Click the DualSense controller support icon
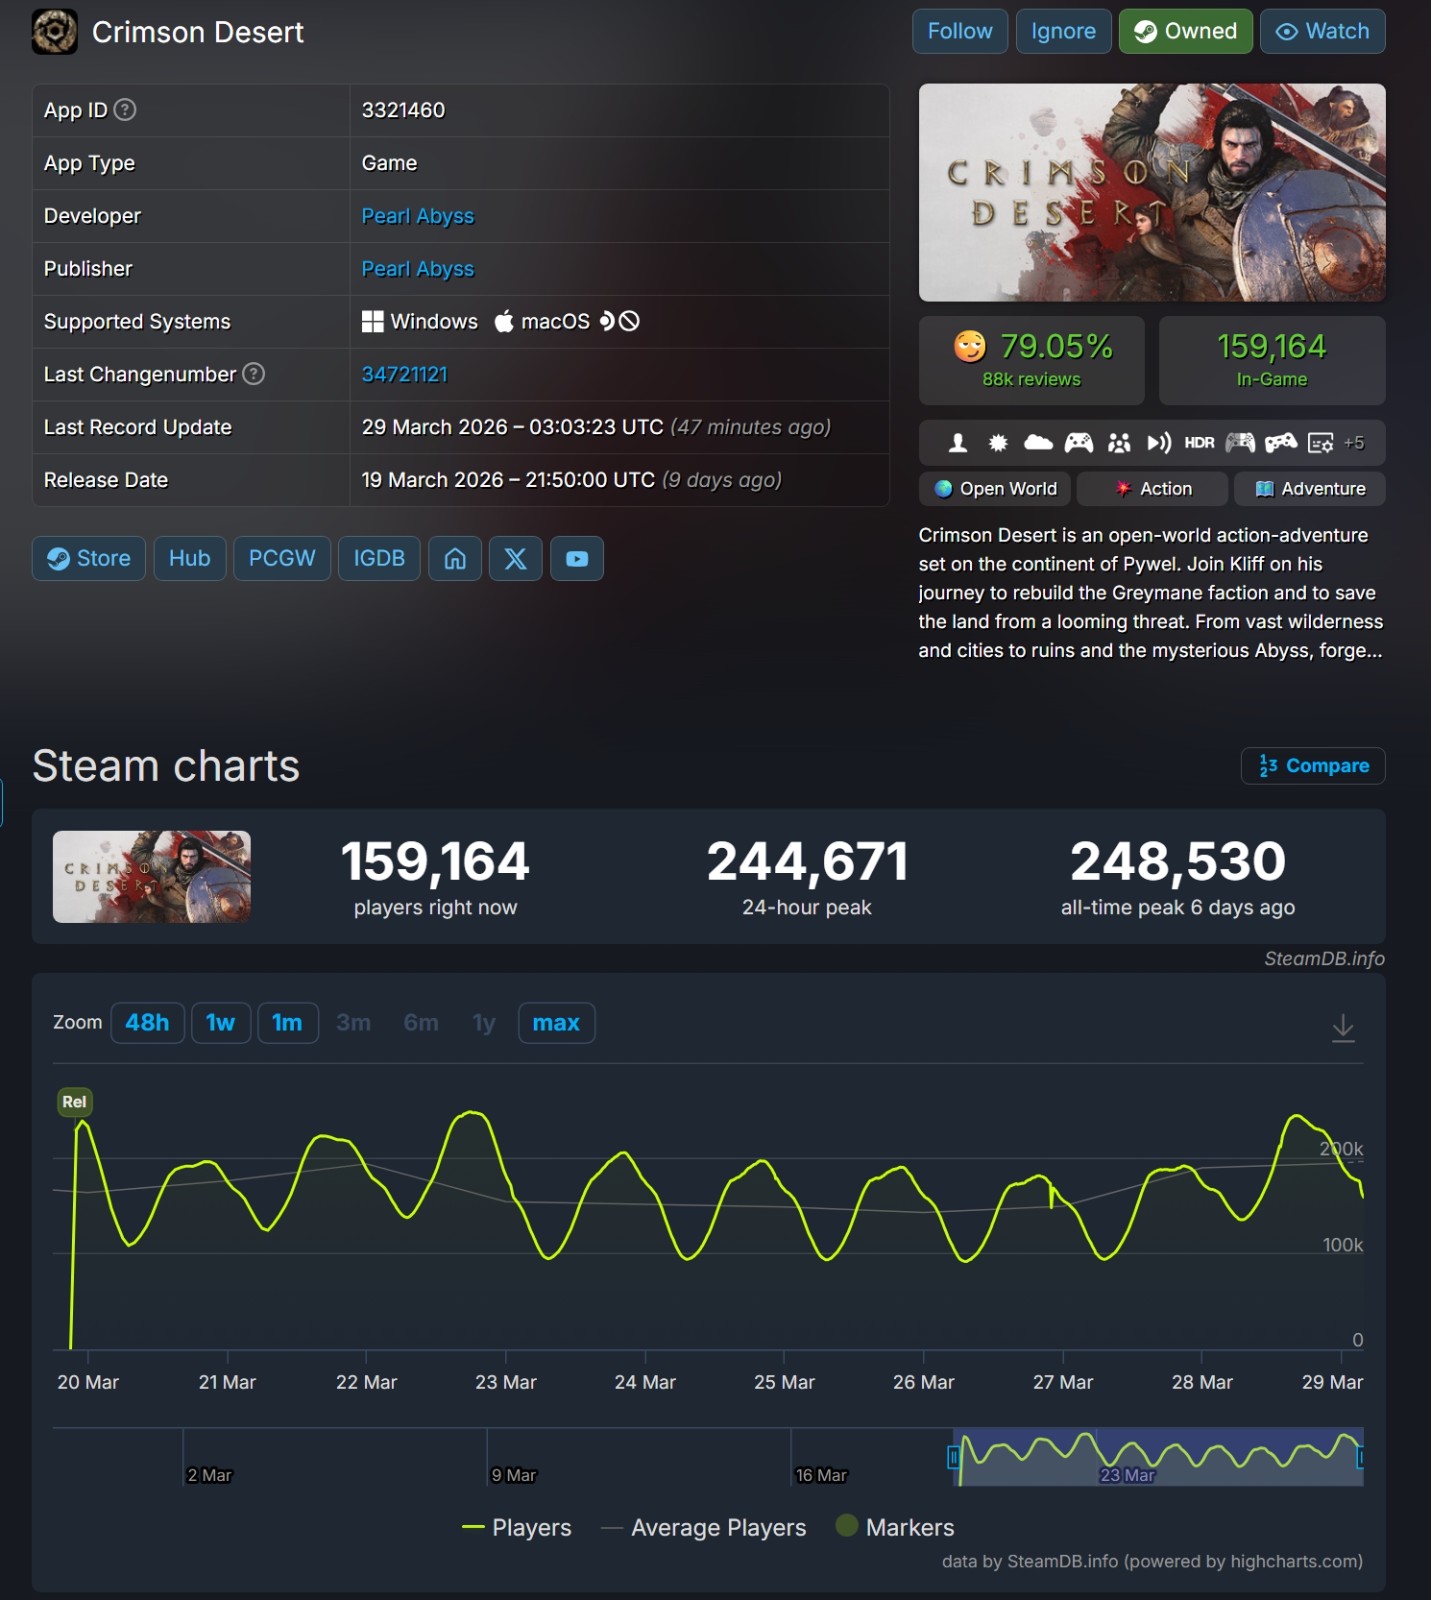 pos(1240,443)
